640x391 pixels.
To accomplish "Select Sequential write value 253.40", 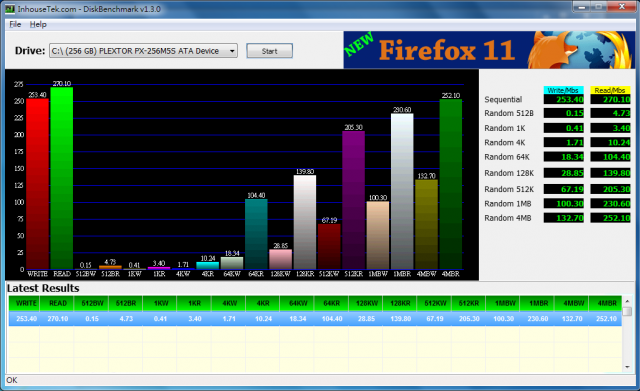I will point(564,99).
